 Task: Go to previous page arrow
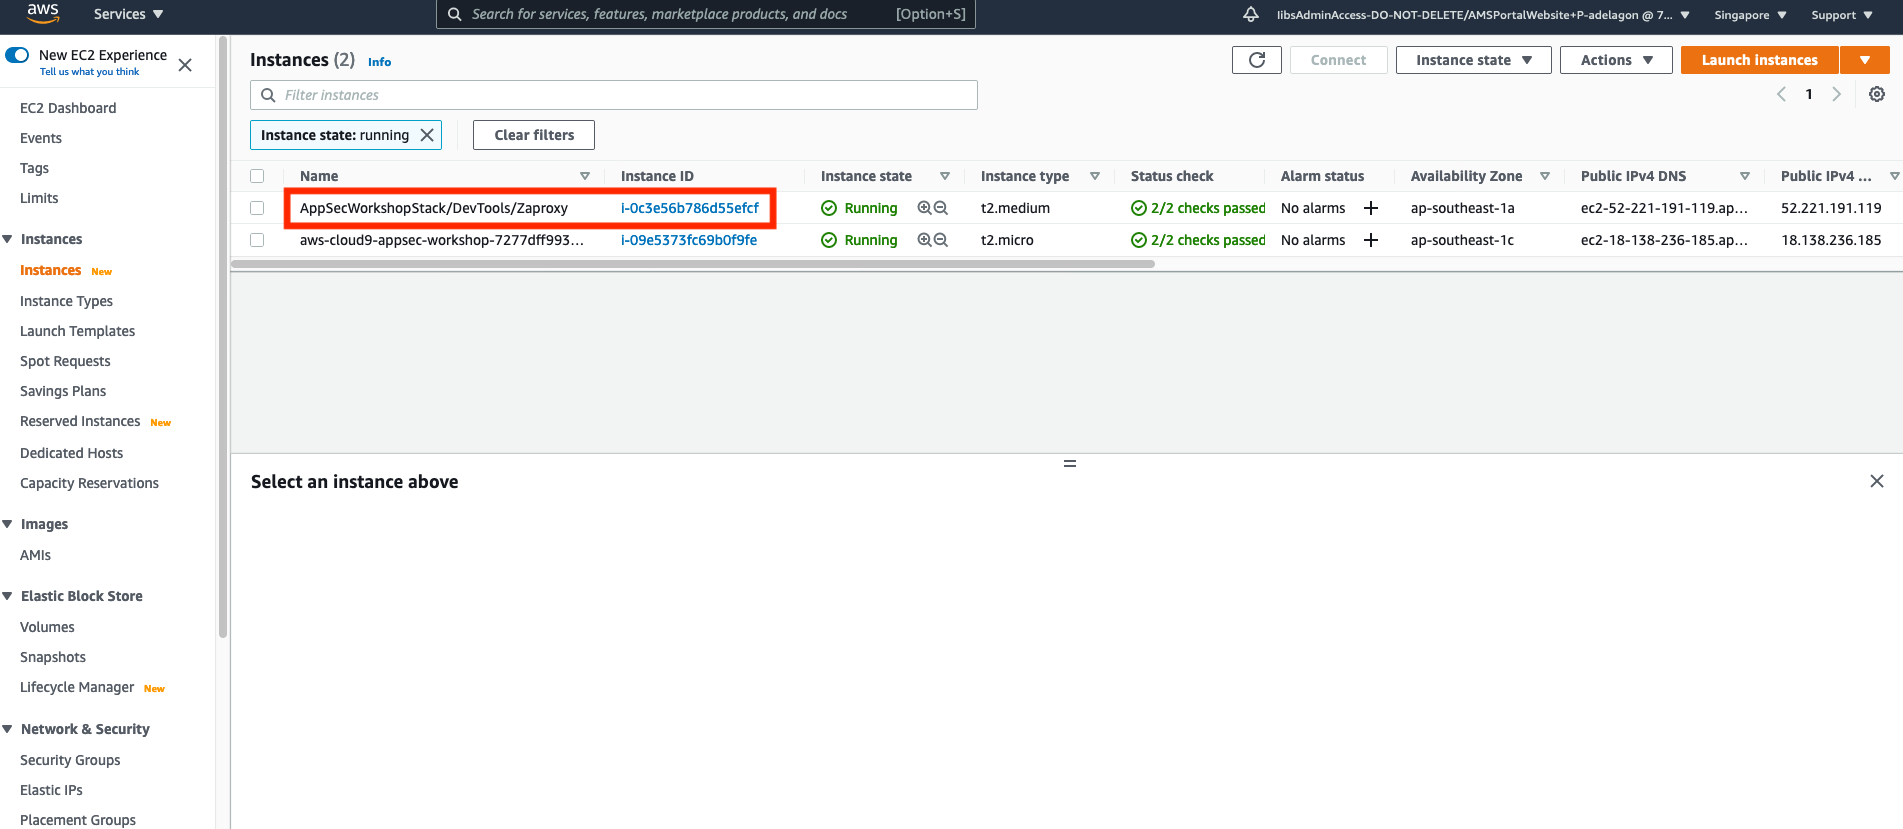1781,94
